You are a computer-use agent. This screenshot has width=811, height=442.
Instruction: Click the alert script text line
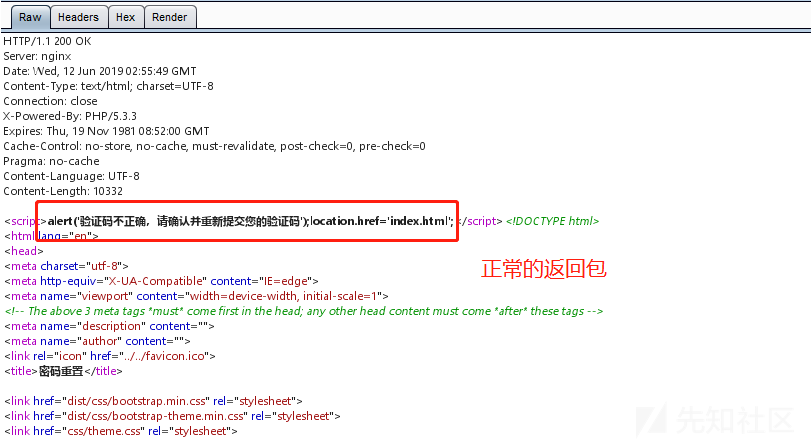tap(250, 221)
